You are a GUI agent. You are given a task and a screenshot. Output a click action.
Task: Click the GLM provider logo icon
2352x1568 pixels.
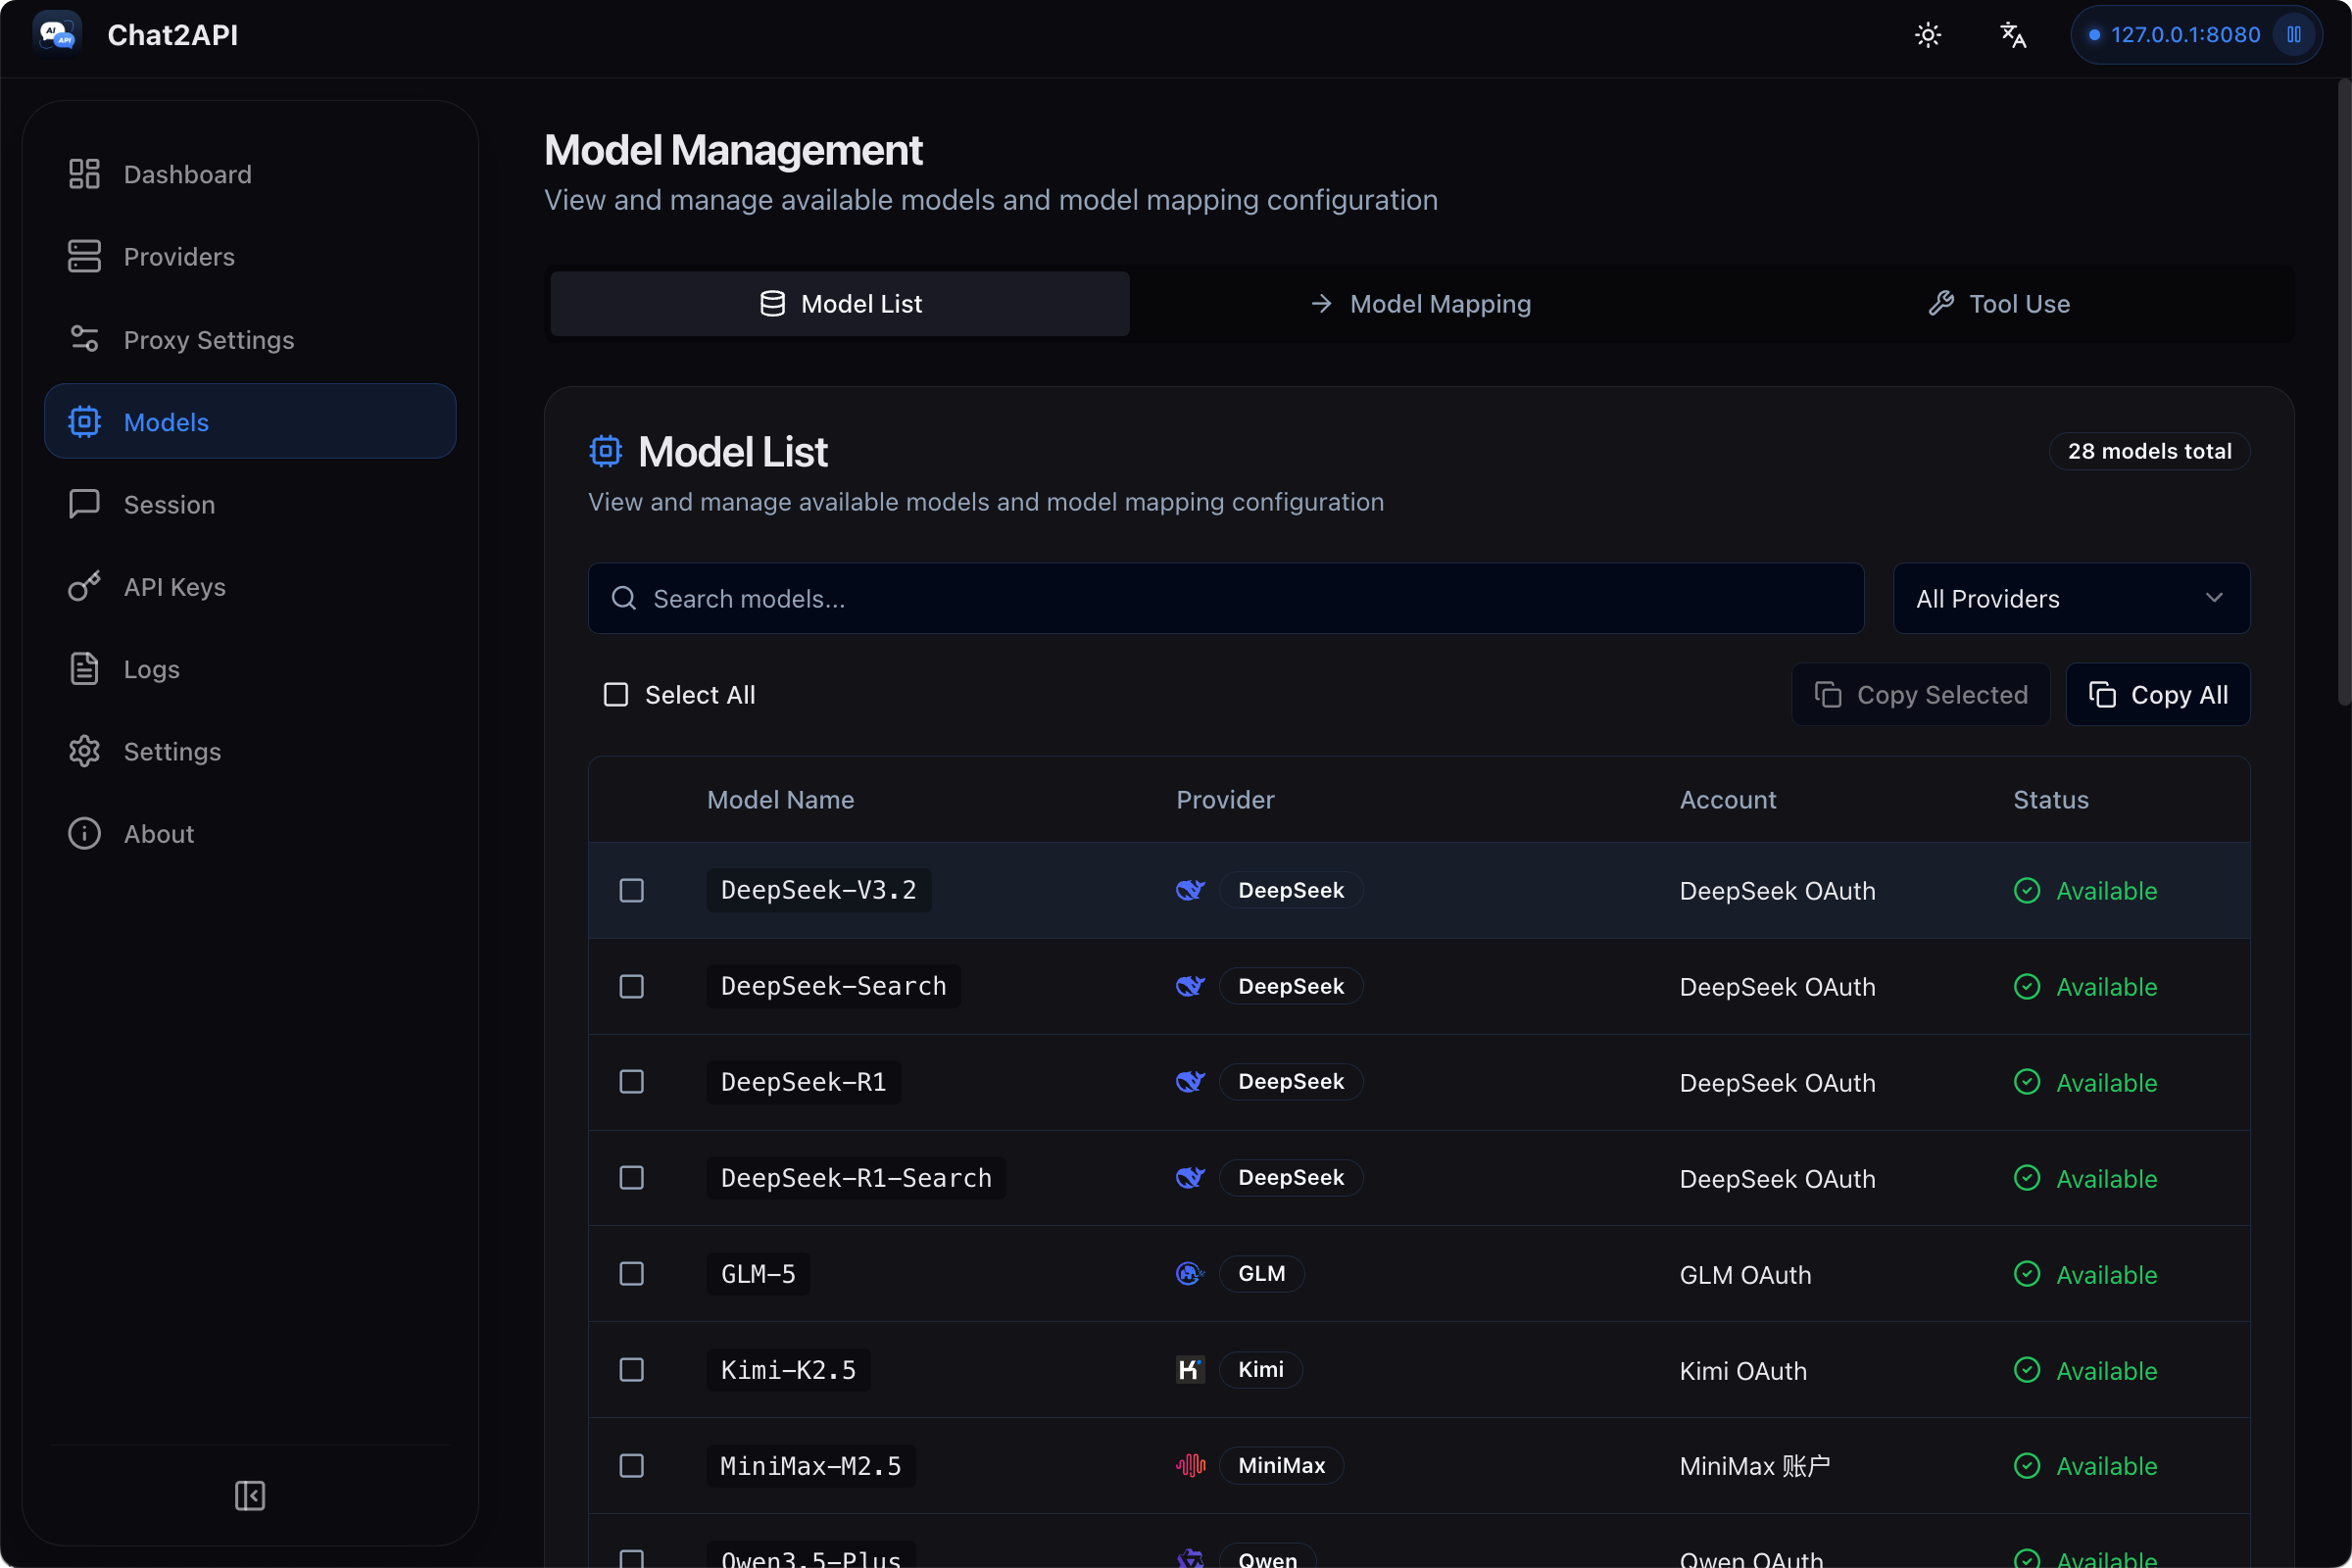(x=1190, y=1274)
